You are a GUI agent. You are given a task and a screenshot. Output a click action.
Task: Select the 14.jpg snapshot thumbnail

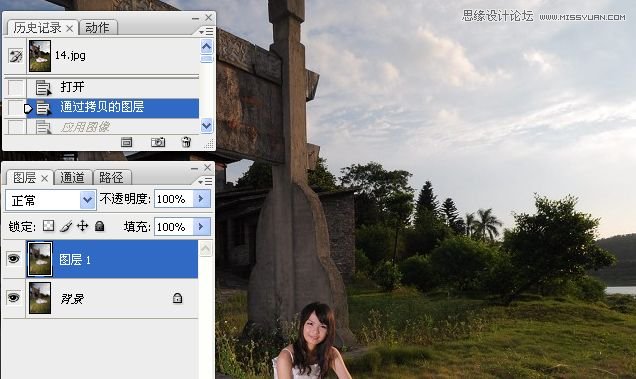pyautogui.click(x=40, y=56)
